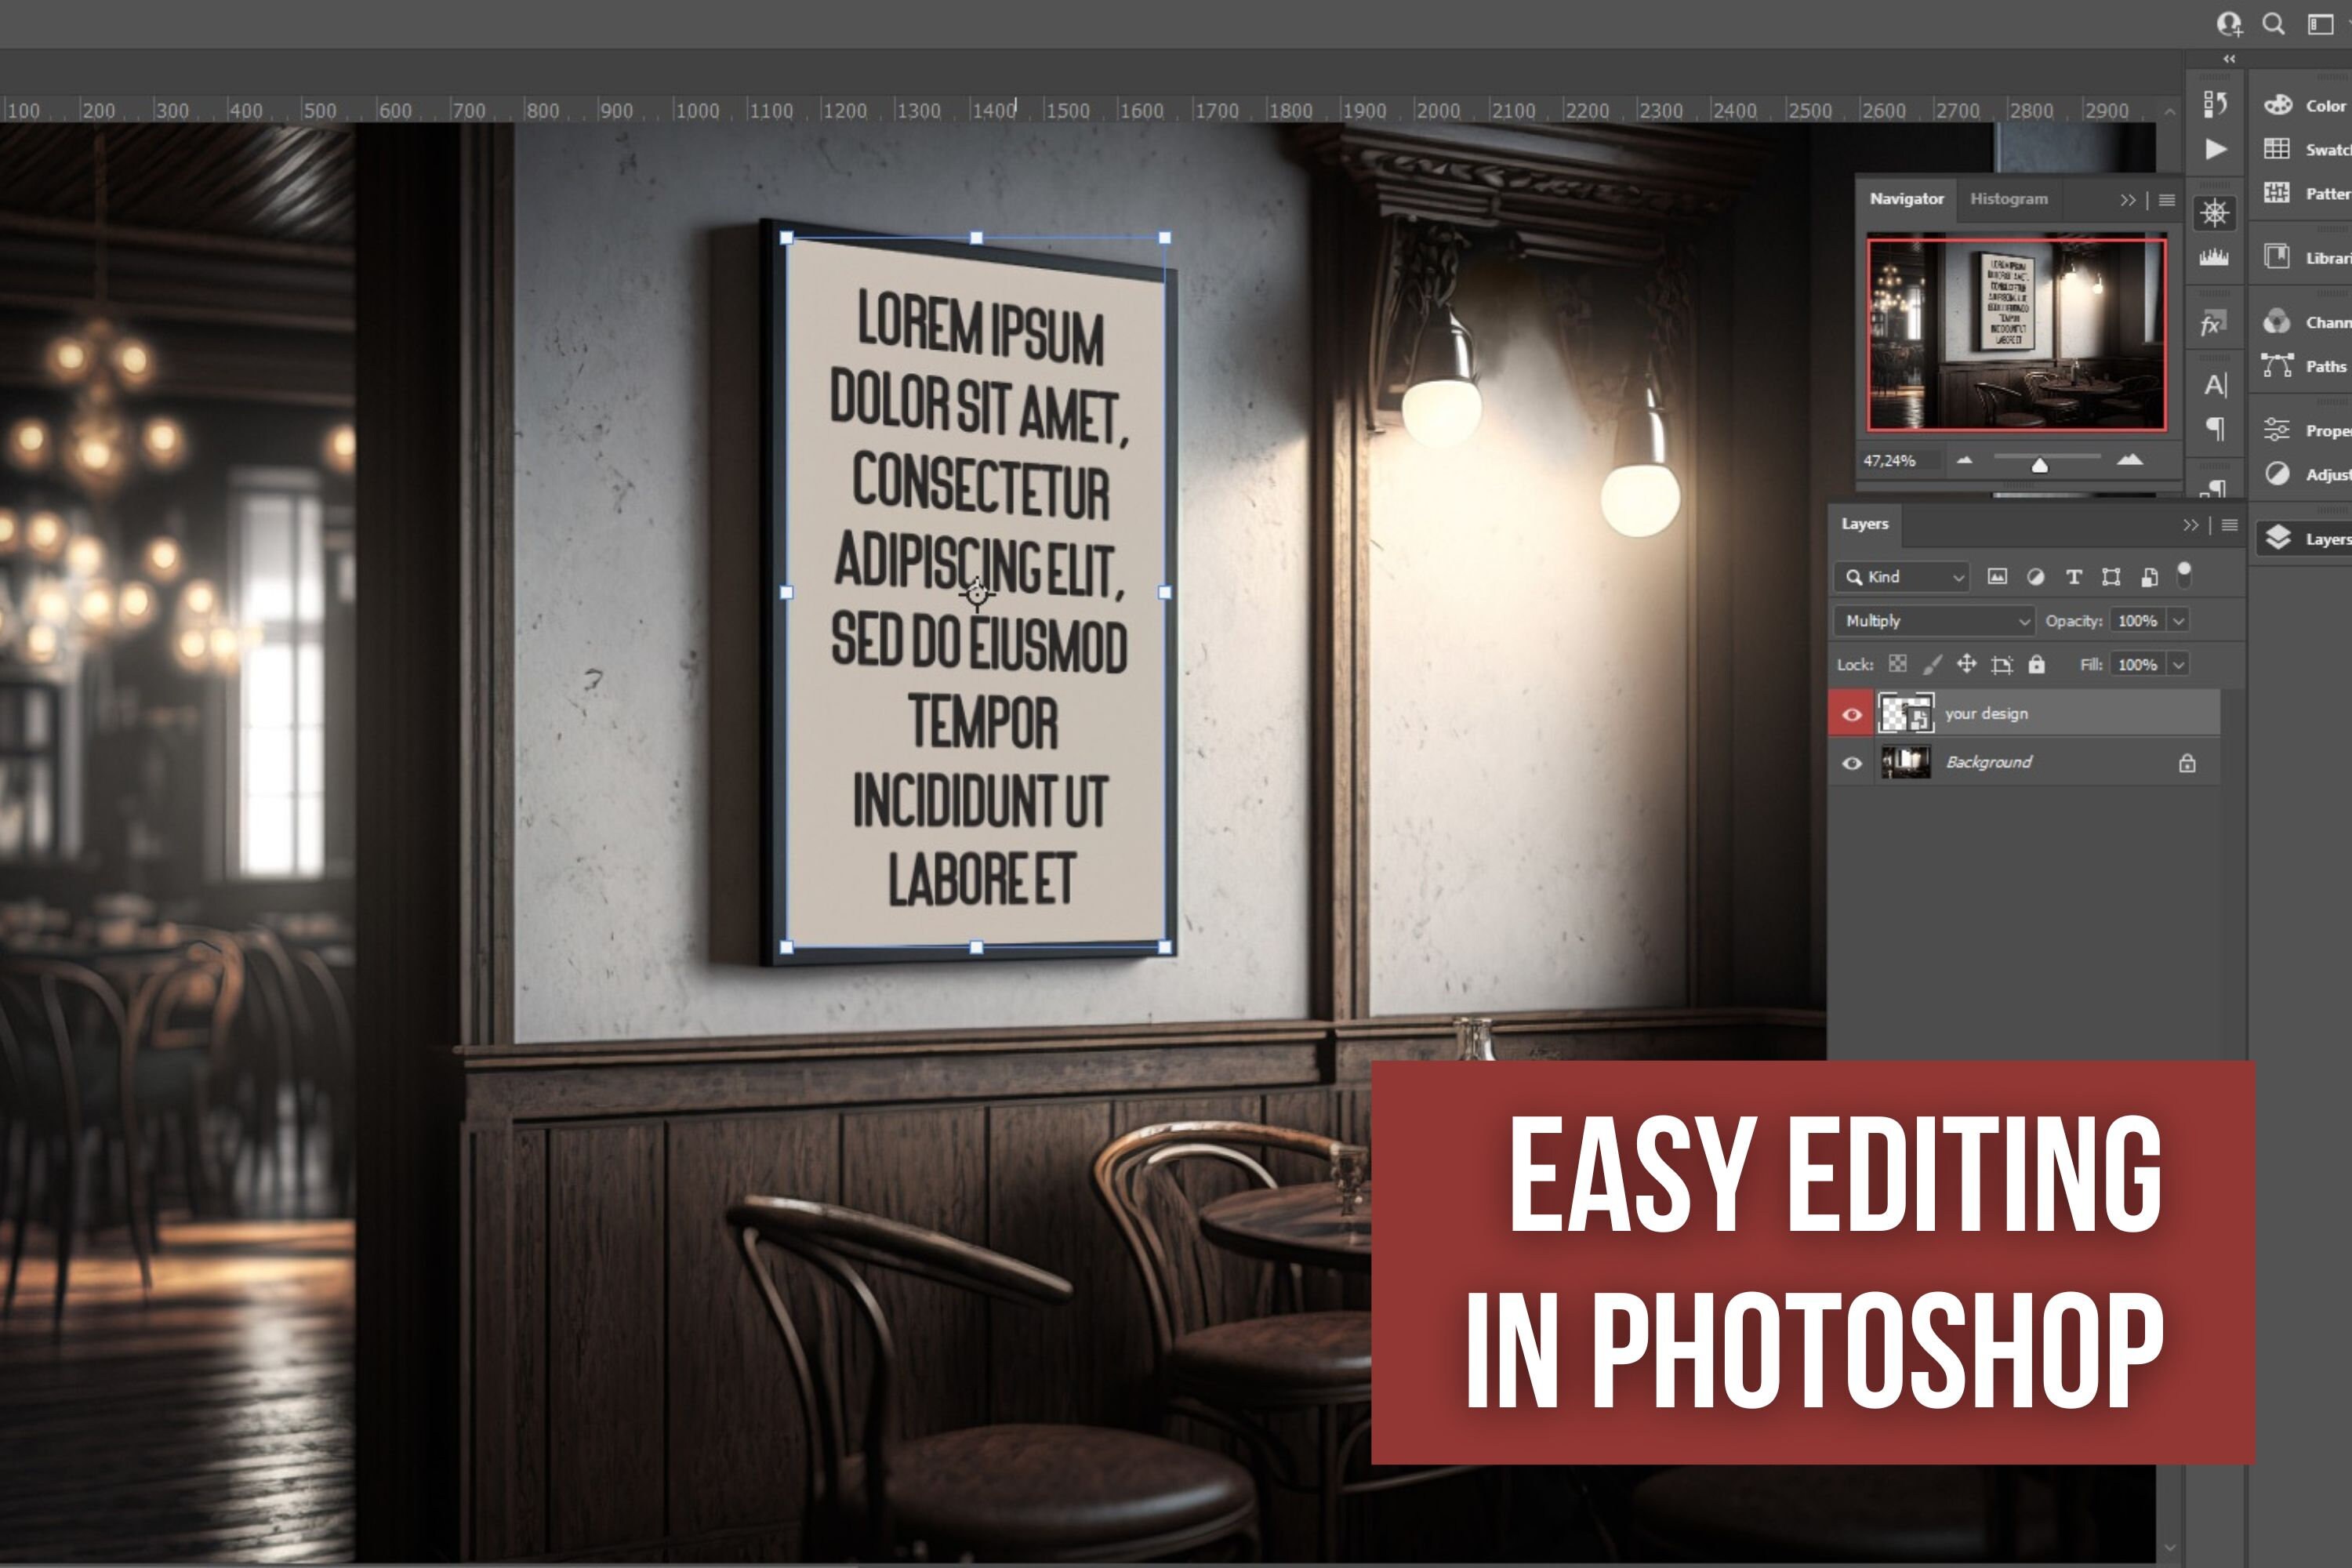Click the Background layer thumbnail
Screen dimensions: 2352x1568
point(1908,762)
